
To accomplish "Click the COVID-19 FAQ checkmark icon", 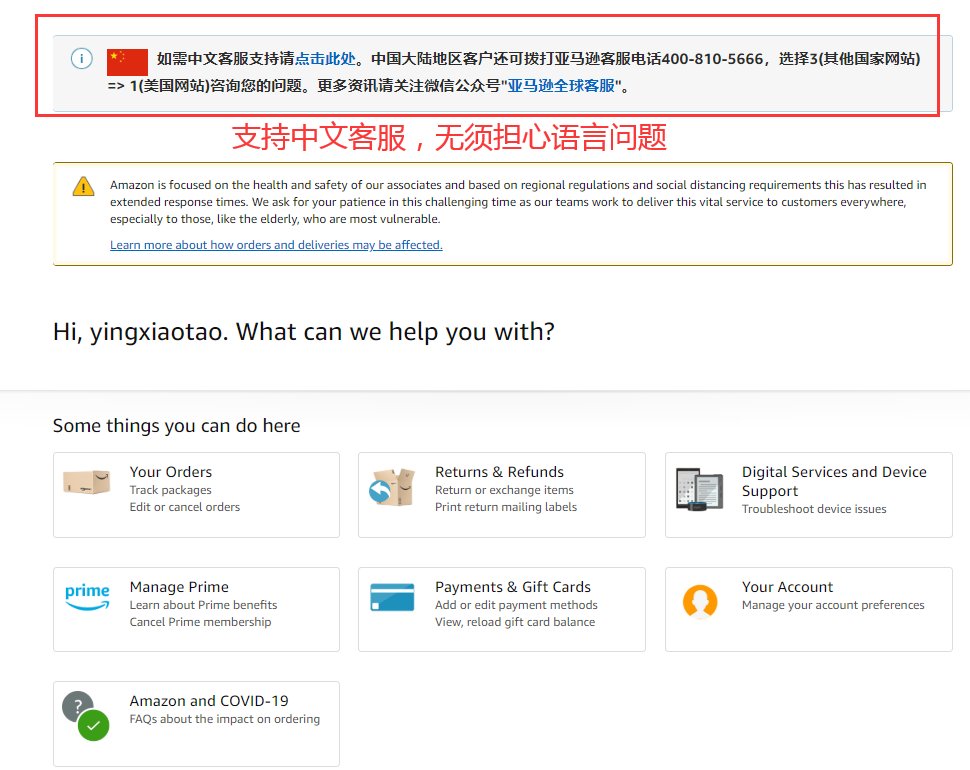I will click(86, 716).
